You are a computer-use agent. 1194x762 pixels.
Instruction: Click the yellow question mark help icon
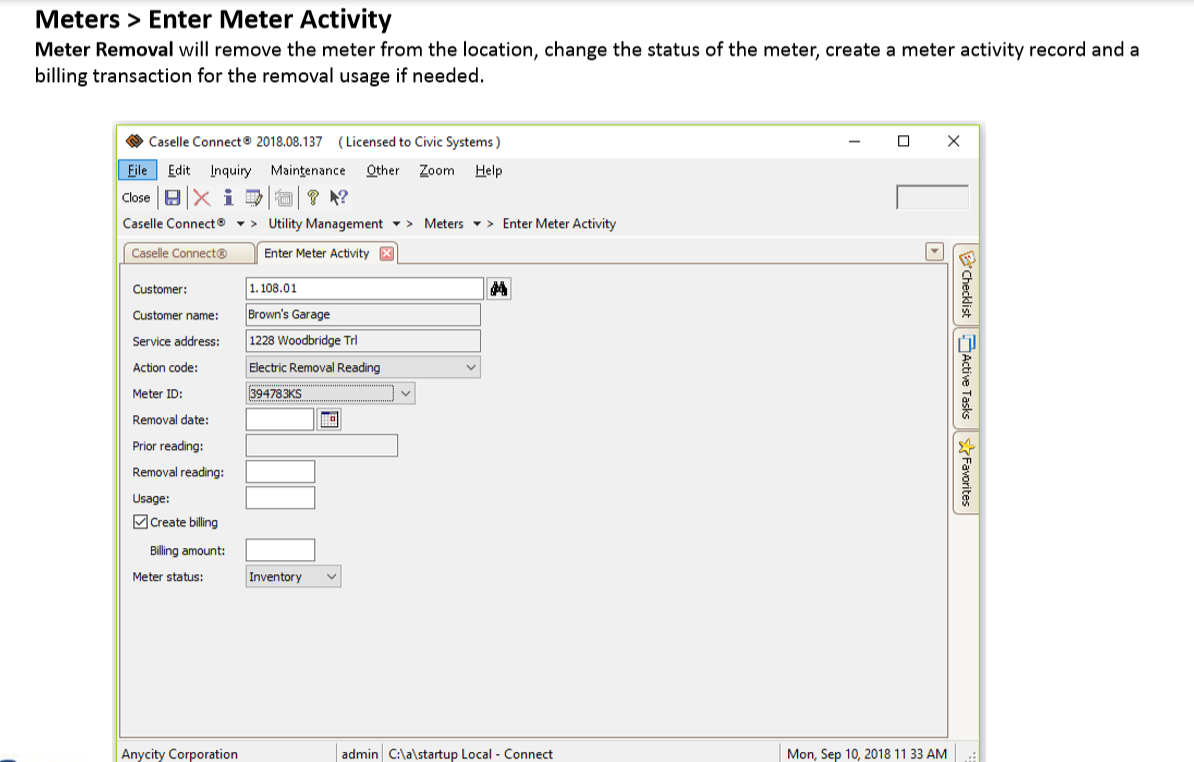[x=312, y=198]
